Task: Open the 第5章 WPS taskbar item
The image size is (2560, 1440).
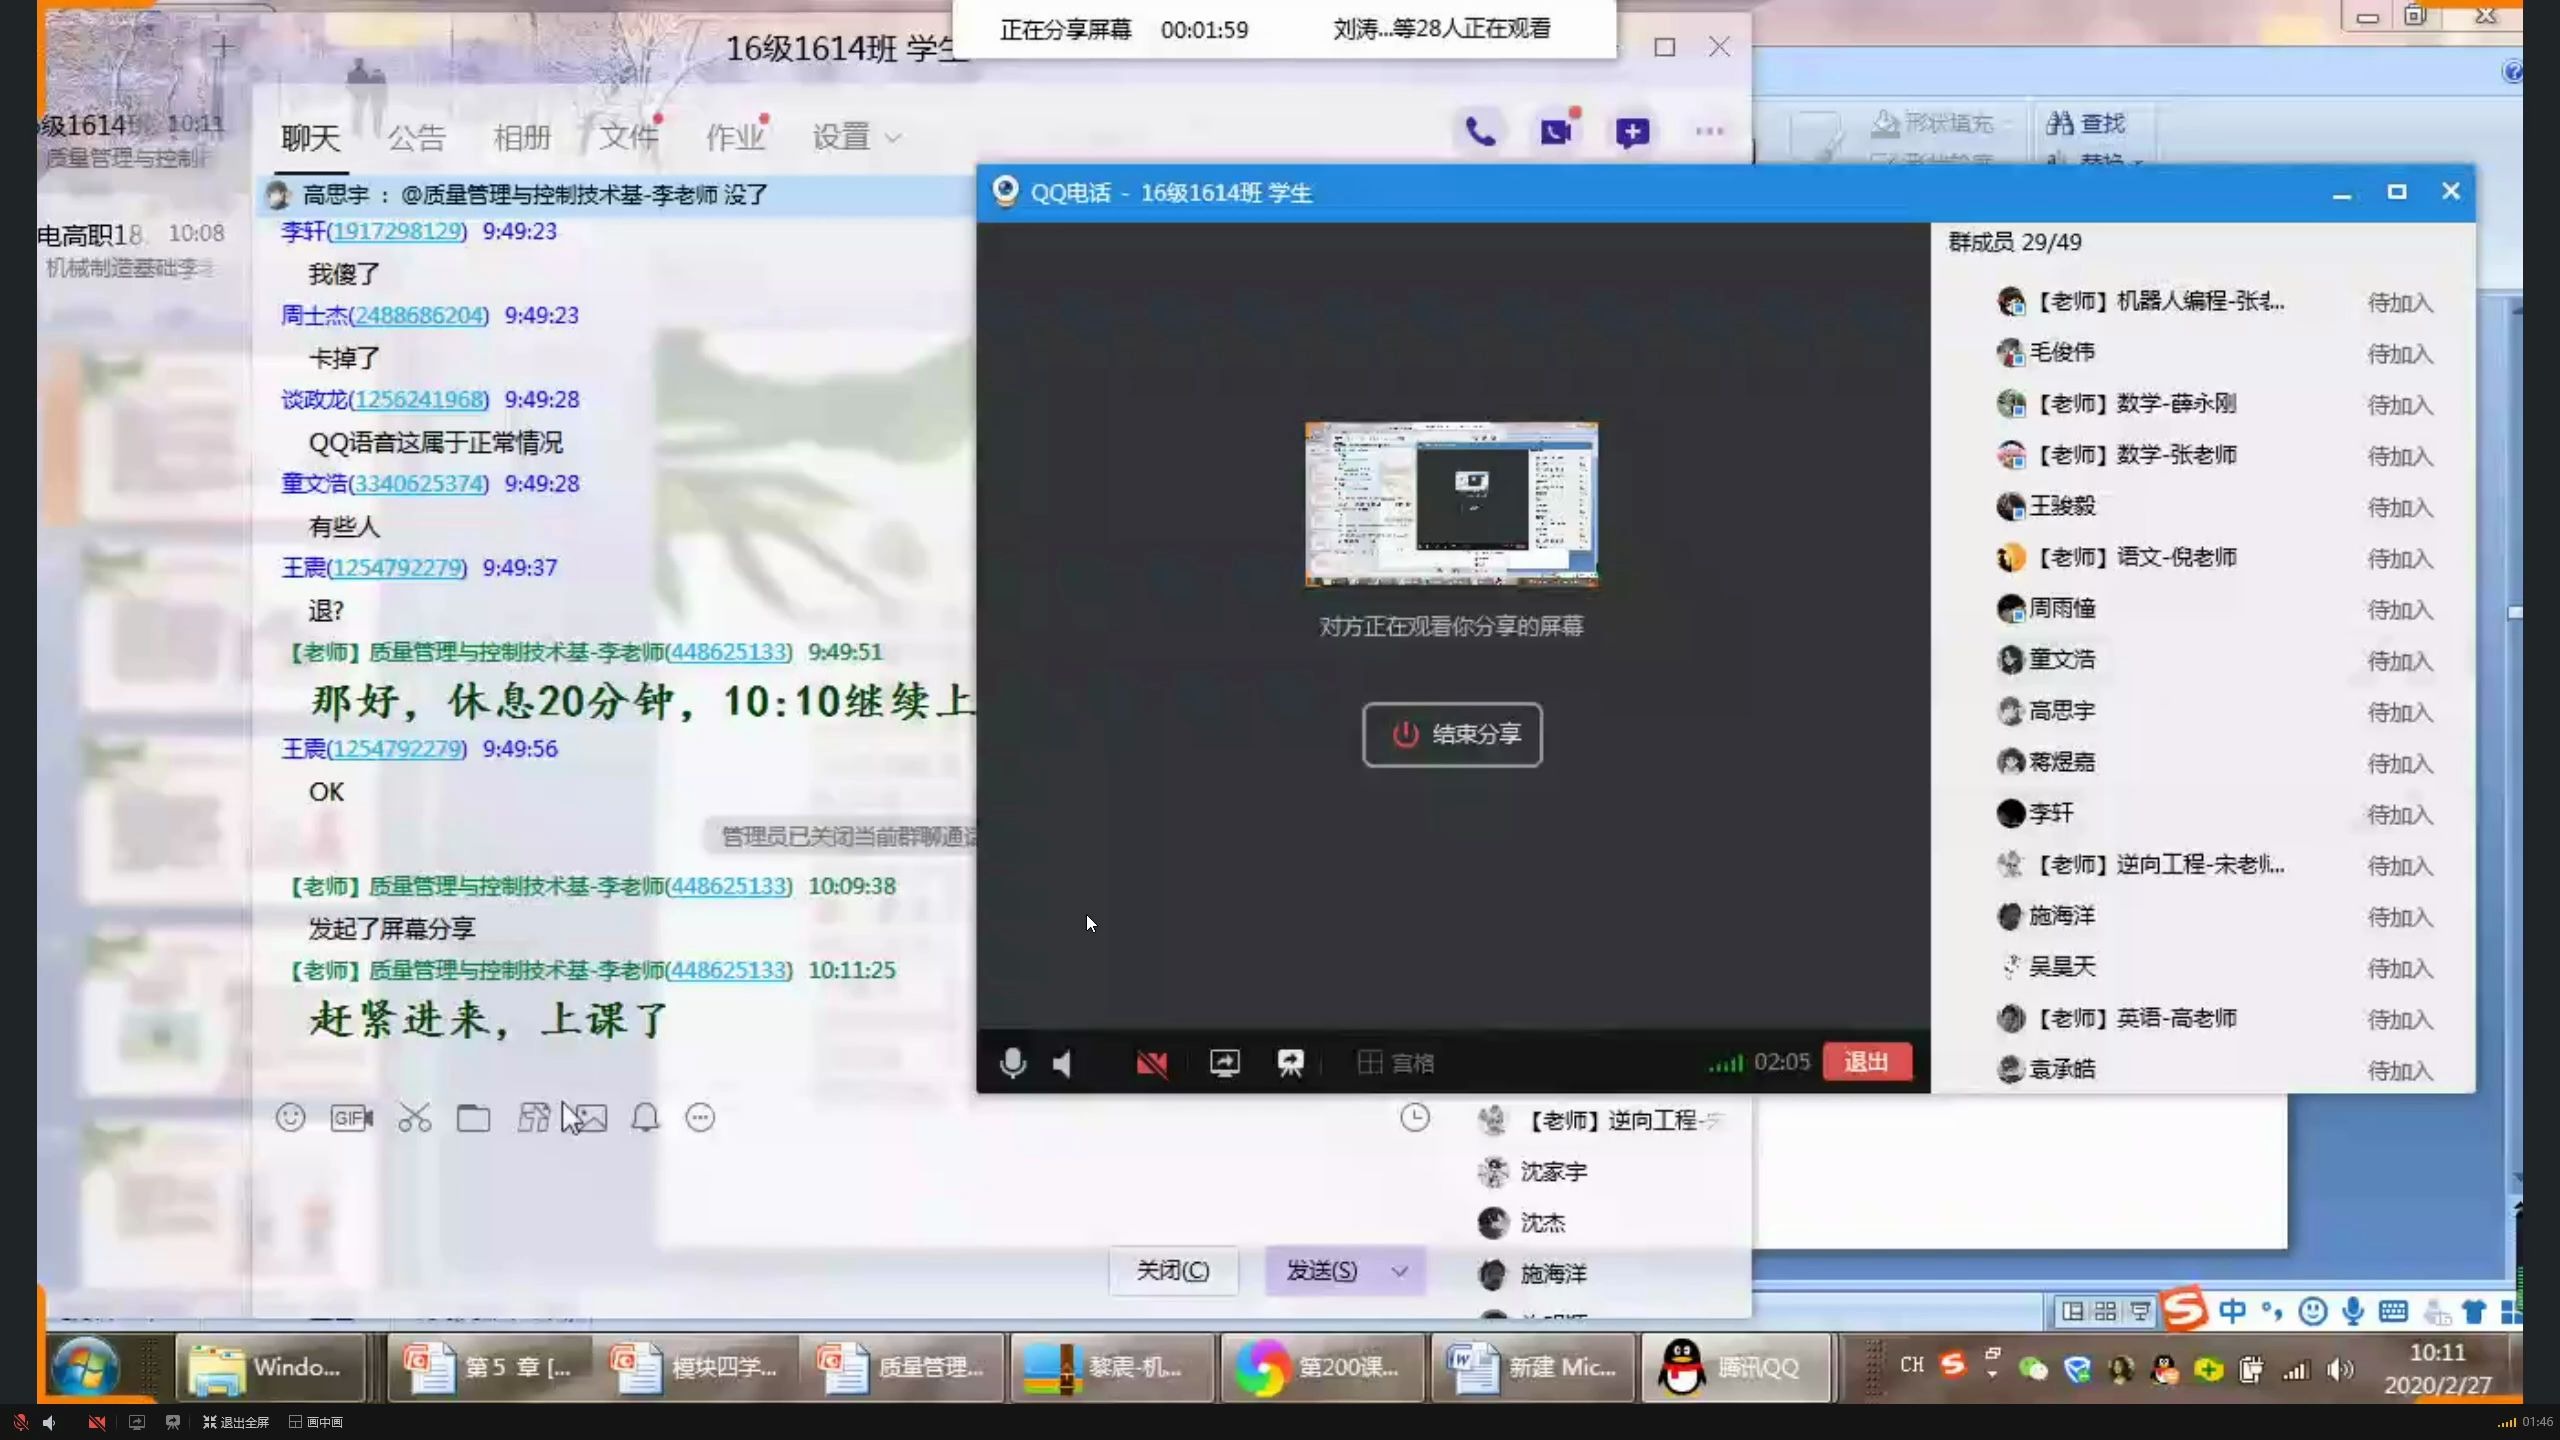Action: (490, 1367)
